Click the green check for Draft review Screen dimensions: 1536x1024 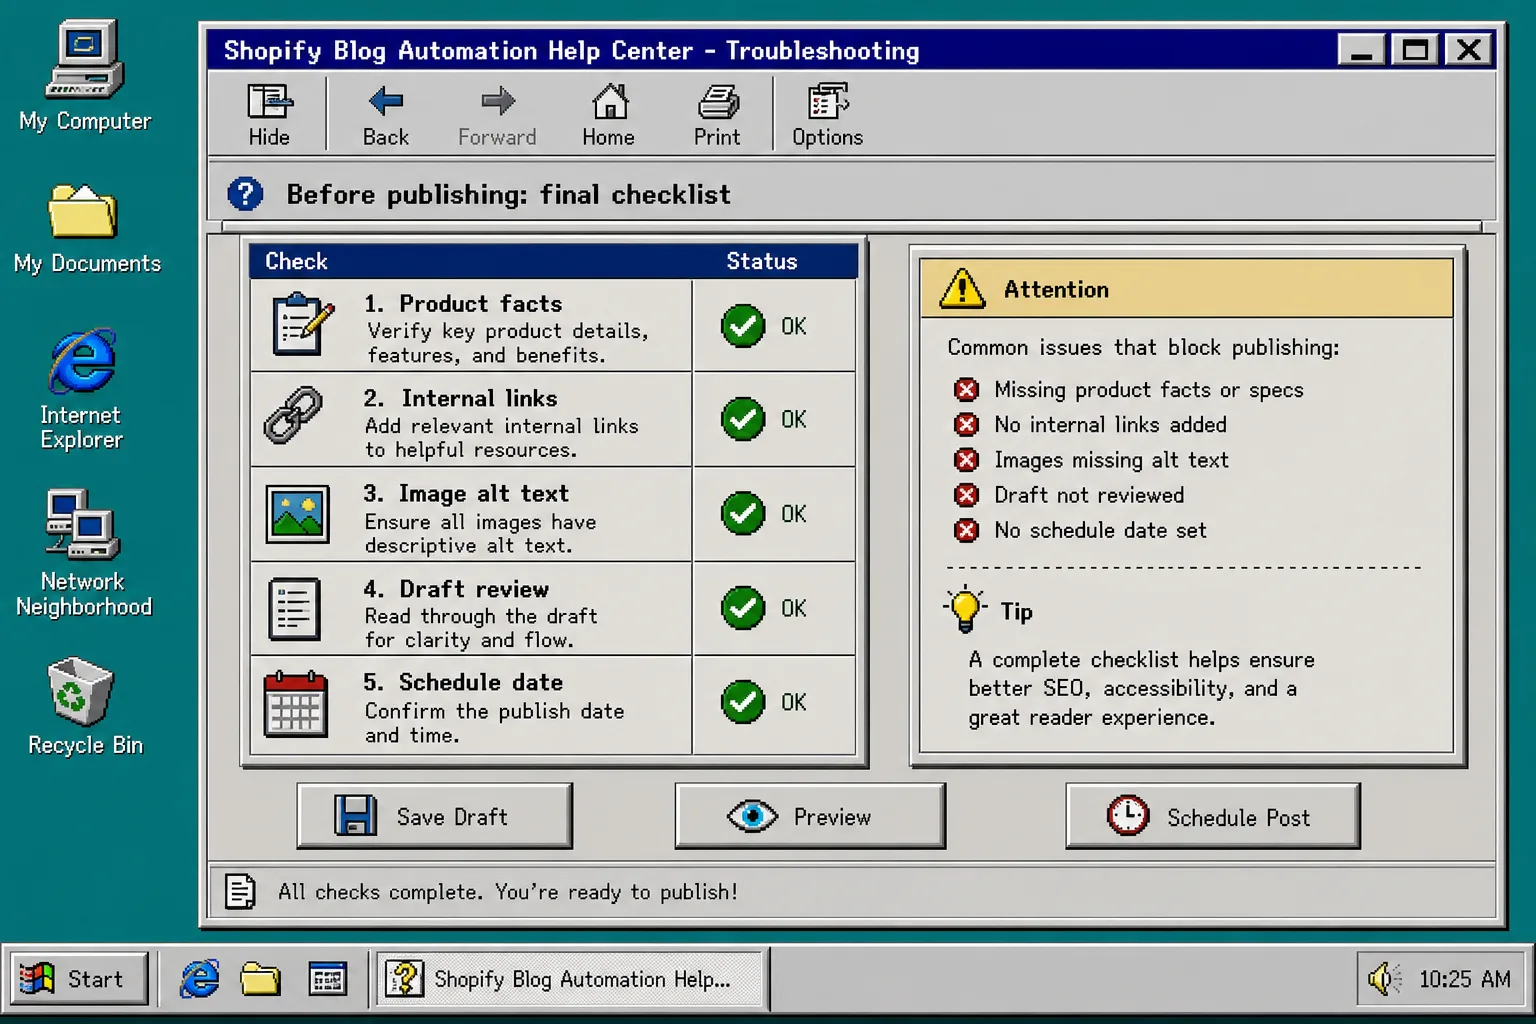coord(743,608)
